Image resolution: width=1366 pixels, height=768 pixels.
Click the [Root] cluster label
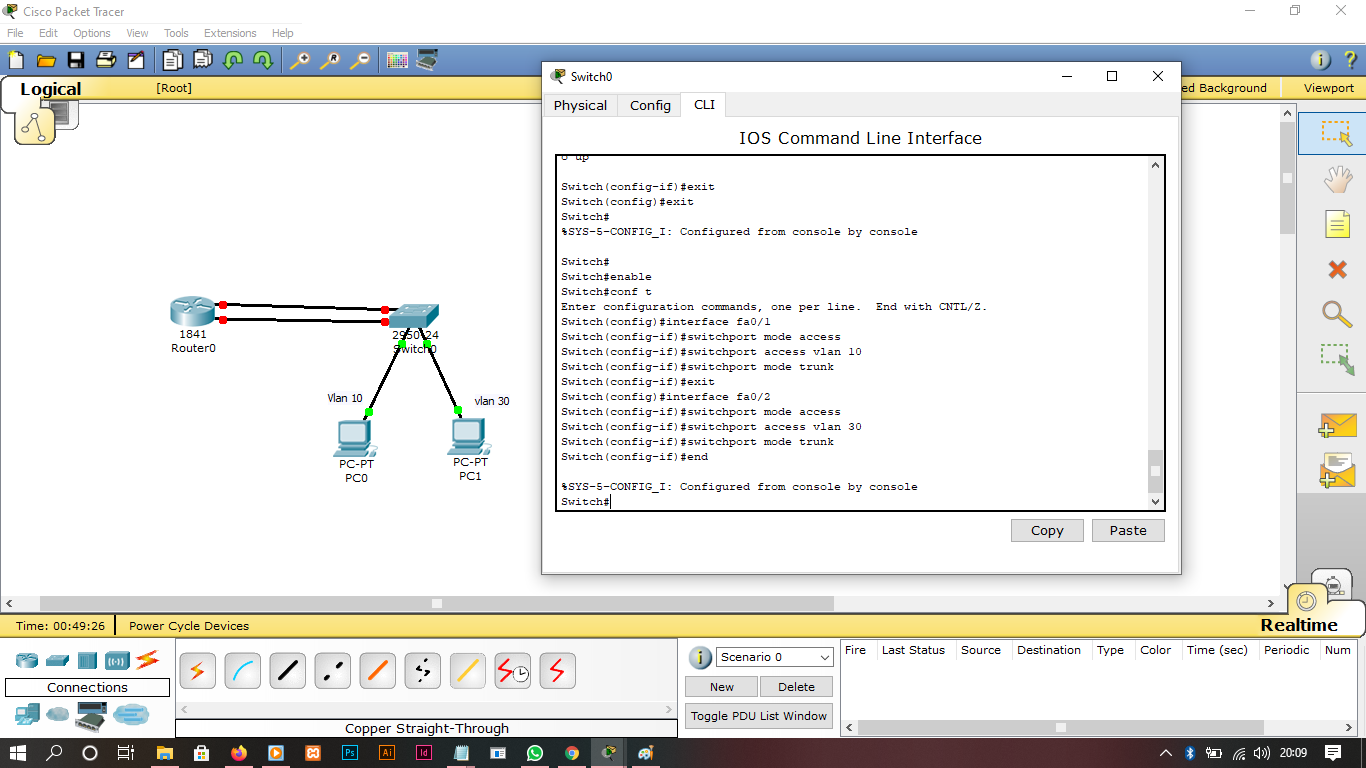pos(174,88)
